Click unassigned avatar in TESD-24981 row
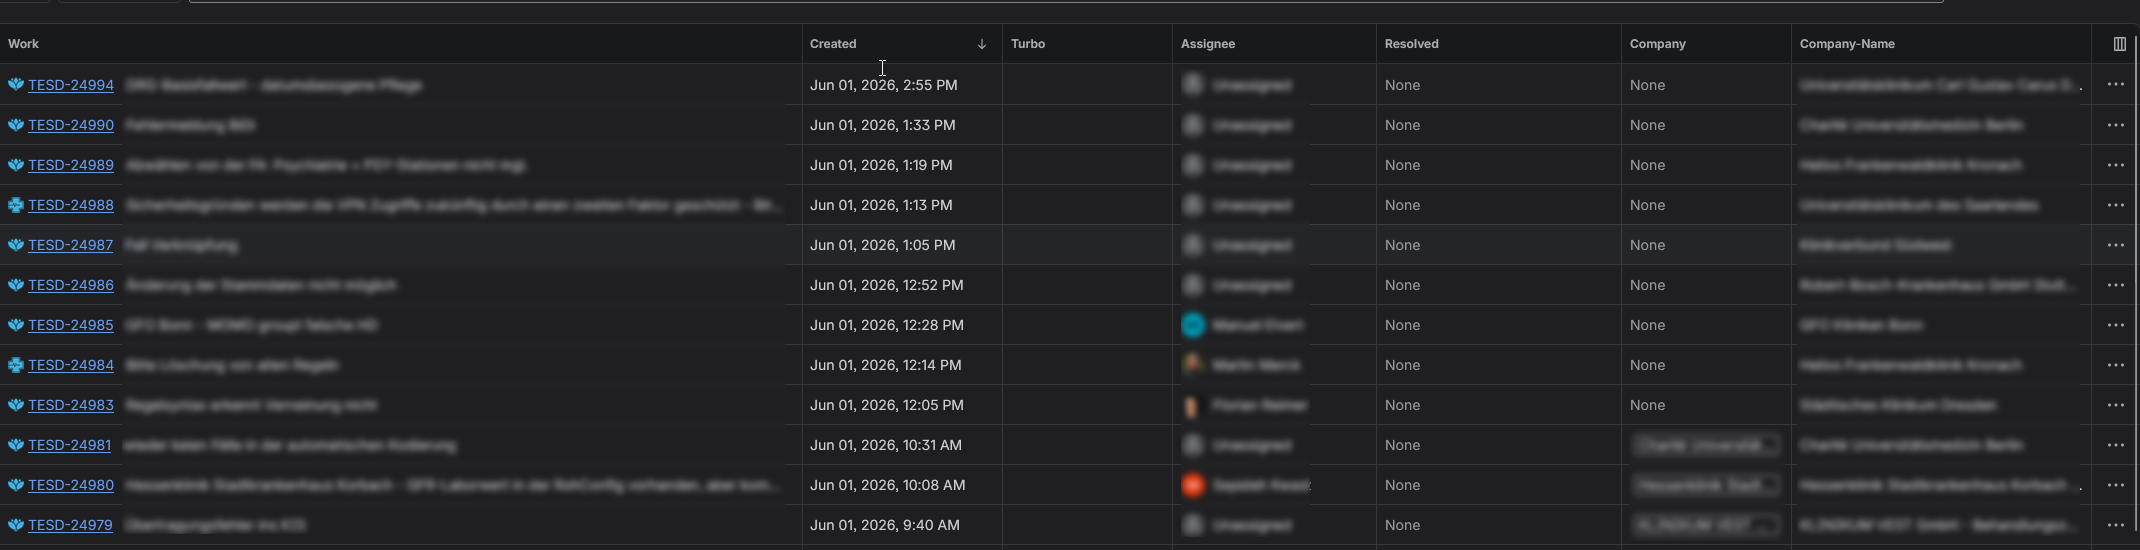 (x=1193, y=445)
